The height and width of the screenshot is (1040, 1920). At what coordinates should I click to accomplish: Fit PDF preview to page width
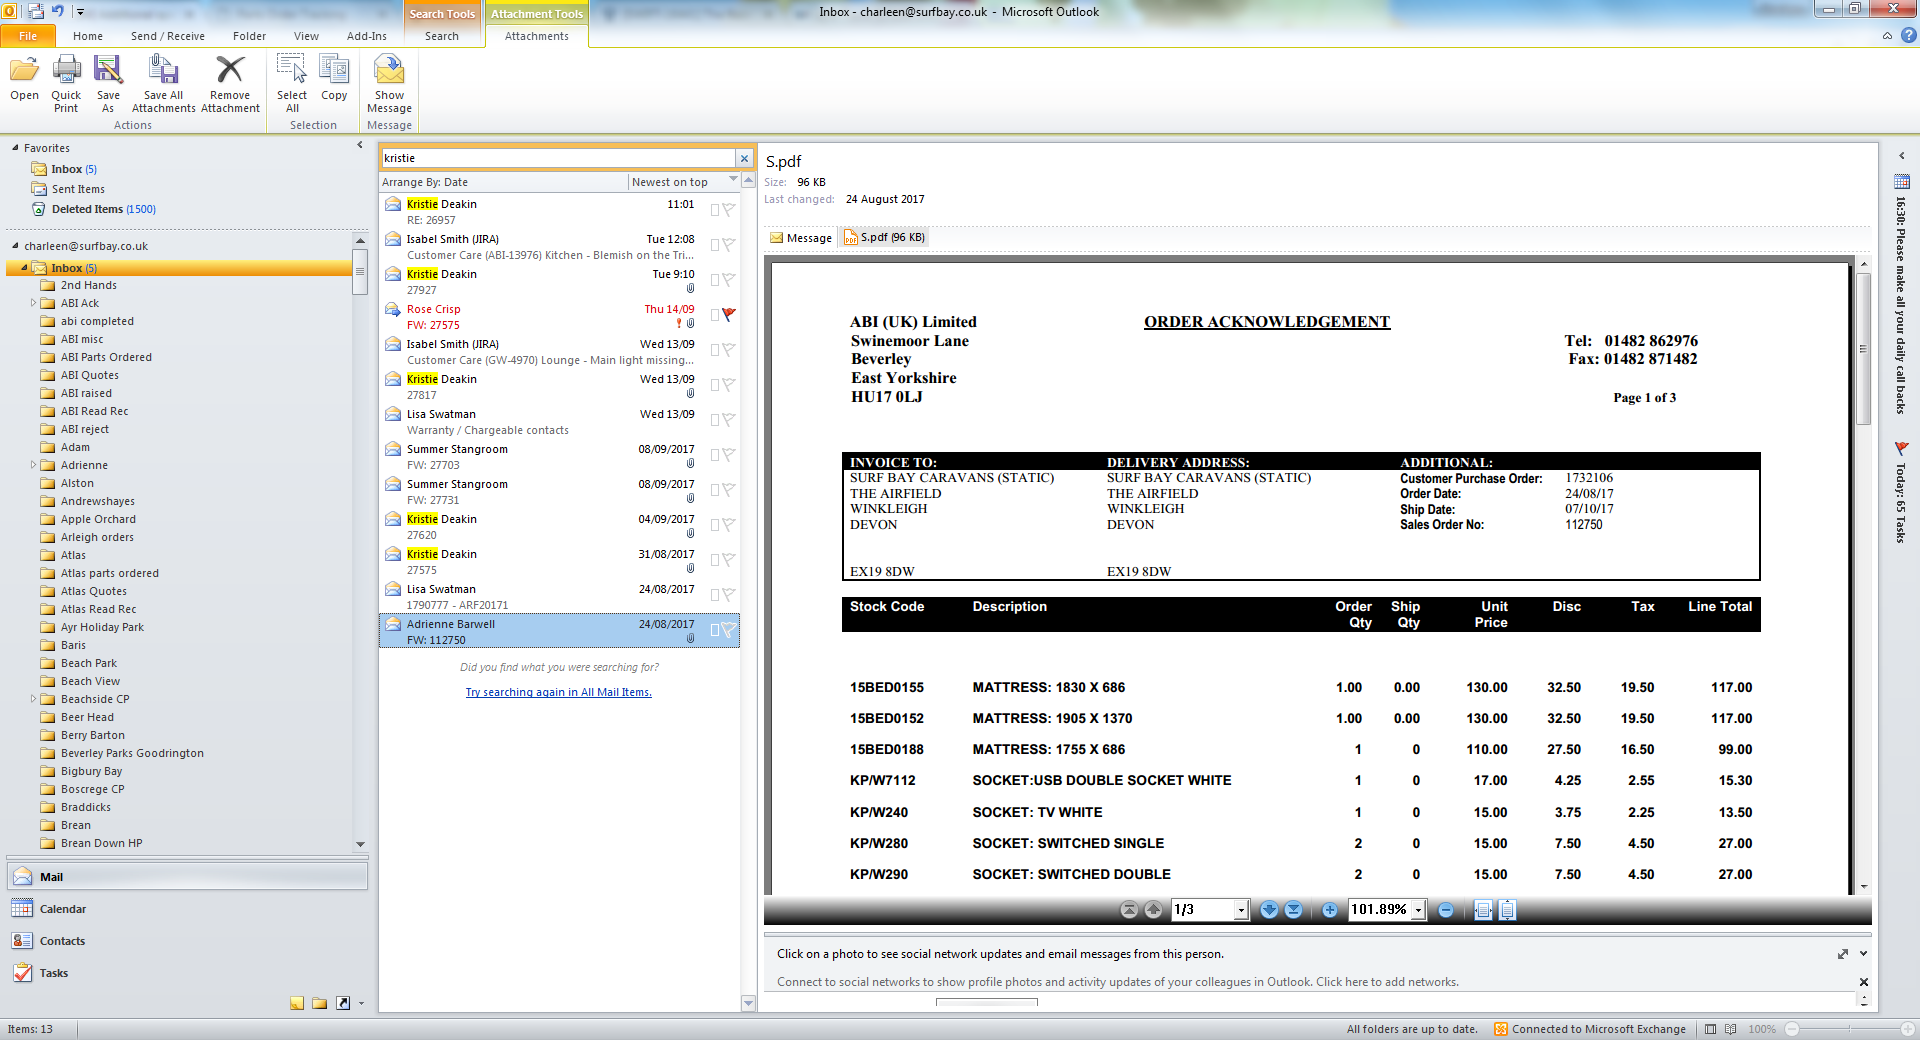(x=1483, y=910)
